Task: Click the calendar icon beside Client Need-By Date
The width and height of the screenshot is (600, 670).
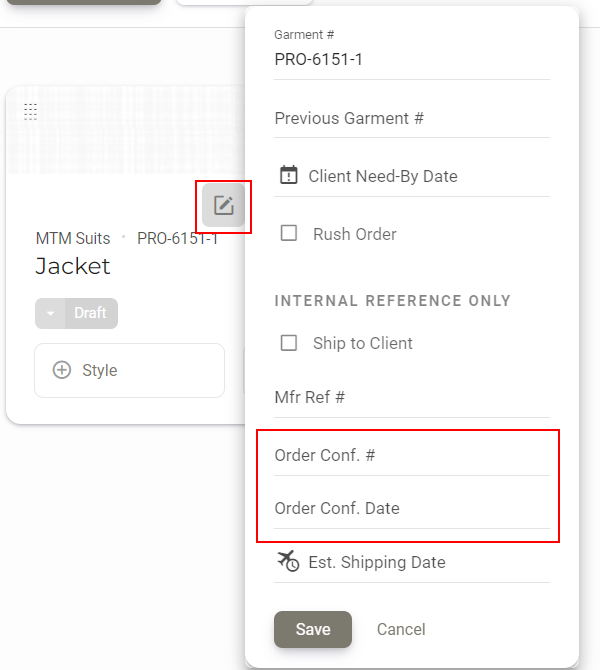Action: (x=288, y=175)
